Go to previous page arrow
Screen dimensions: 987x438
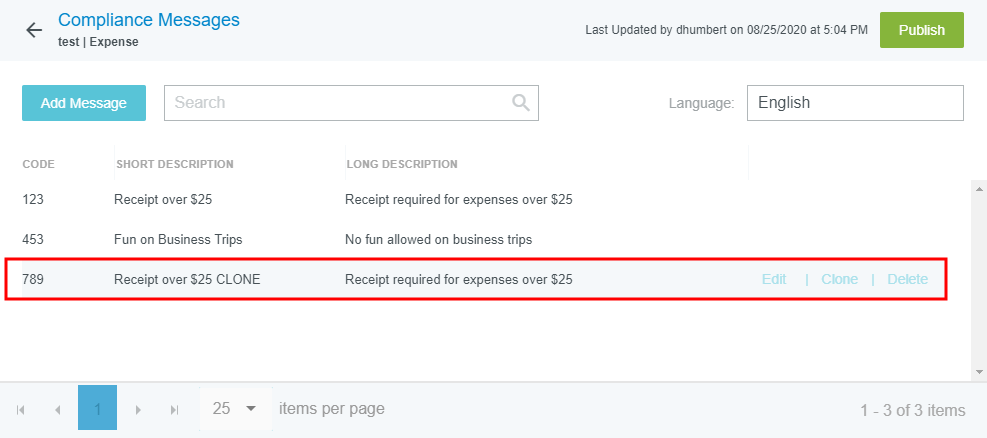tap(57, 409)
